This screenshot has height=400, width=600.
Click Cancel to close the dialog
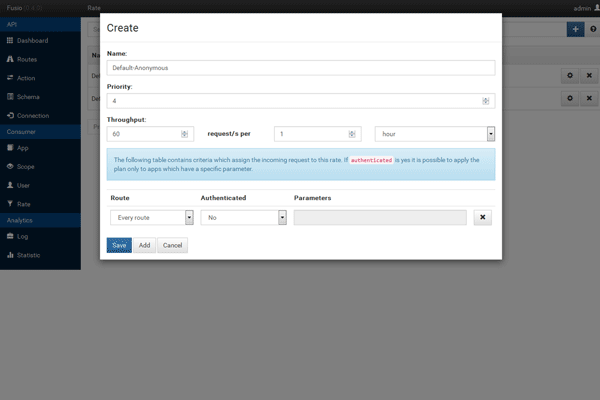click(172, 245)
